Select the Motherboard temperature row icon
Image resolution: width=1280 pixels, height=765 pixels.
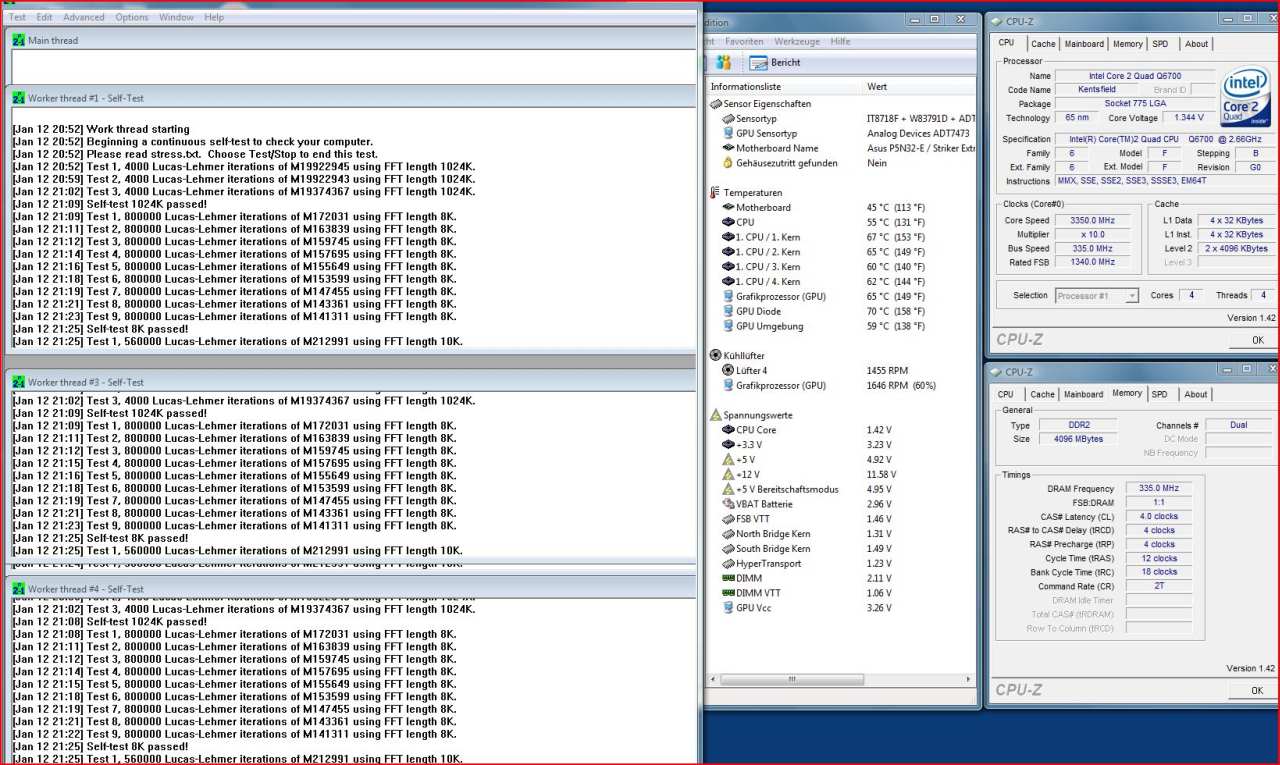coord(727,207)
